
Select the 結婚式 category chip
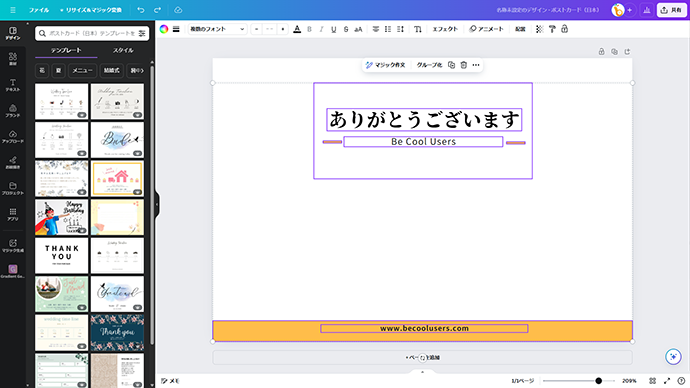(111, 70)
